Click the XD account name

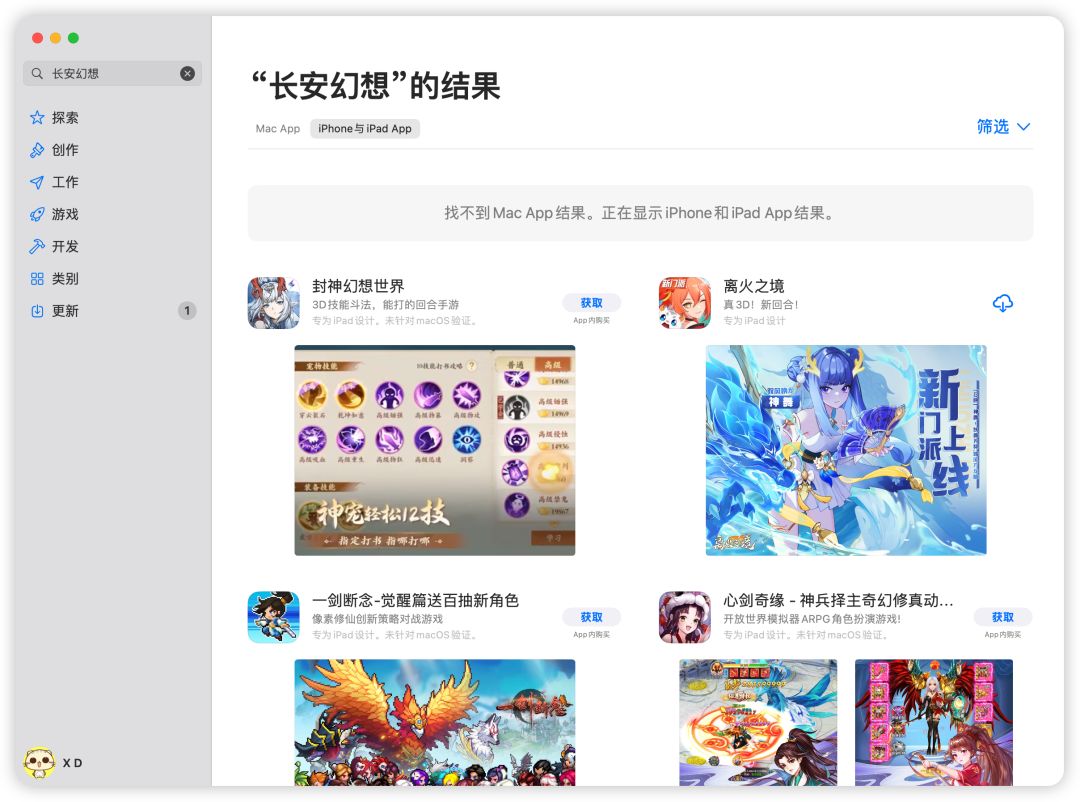[x=72, y=763]
